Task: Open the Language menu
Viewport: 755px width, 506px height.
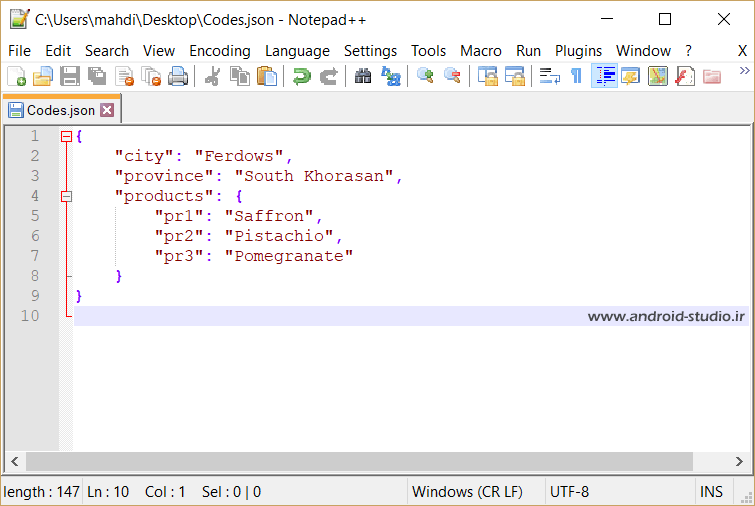Action: (297, 51)
